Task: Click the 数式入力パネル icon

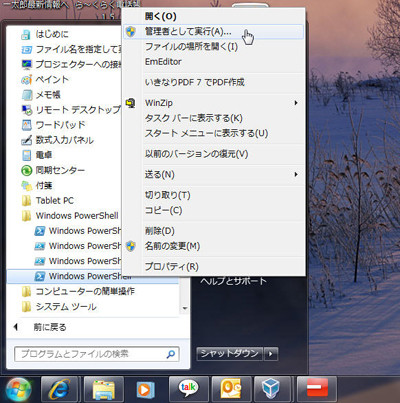Action: (26, 140)
